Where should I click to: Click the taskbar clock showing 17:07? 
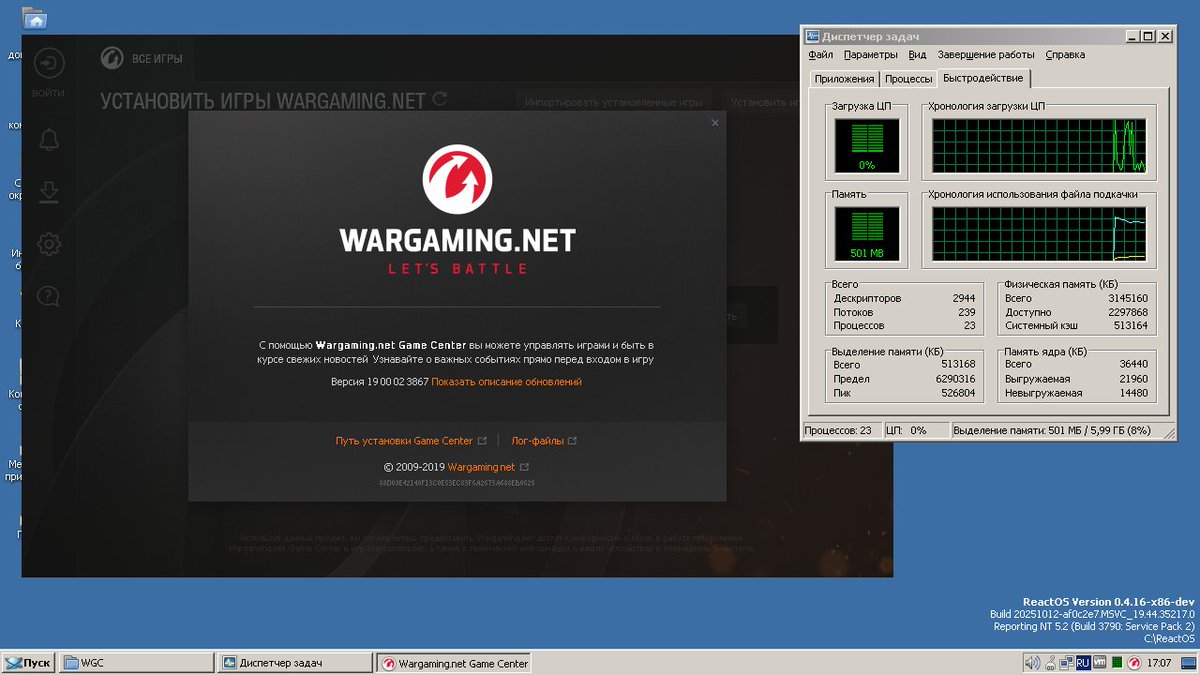pyautogui.click(x=1160, y=662)
